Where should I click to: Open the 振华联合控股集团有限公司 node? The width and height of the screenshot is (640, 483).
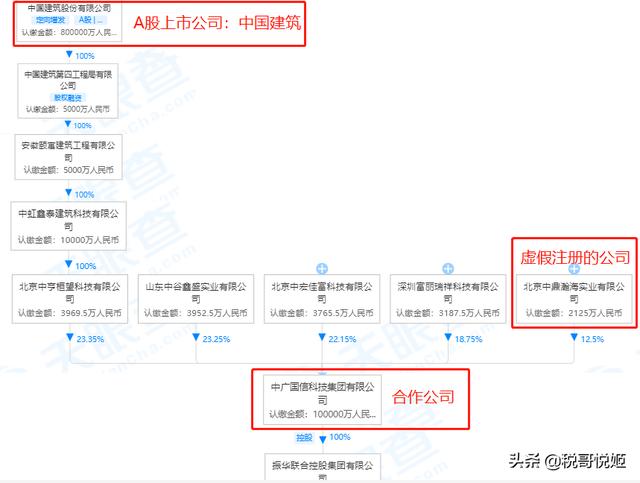point(322,467)
